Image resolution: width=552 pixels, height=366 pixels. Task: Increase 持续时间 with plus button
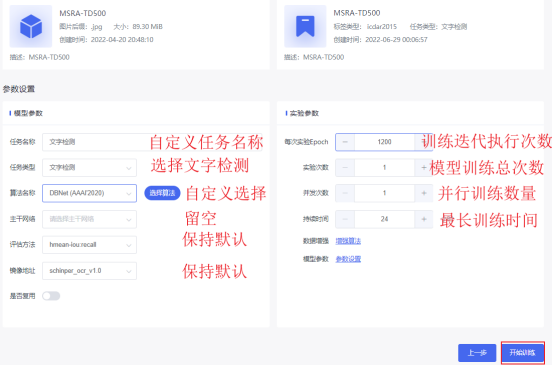coord(424,219)
